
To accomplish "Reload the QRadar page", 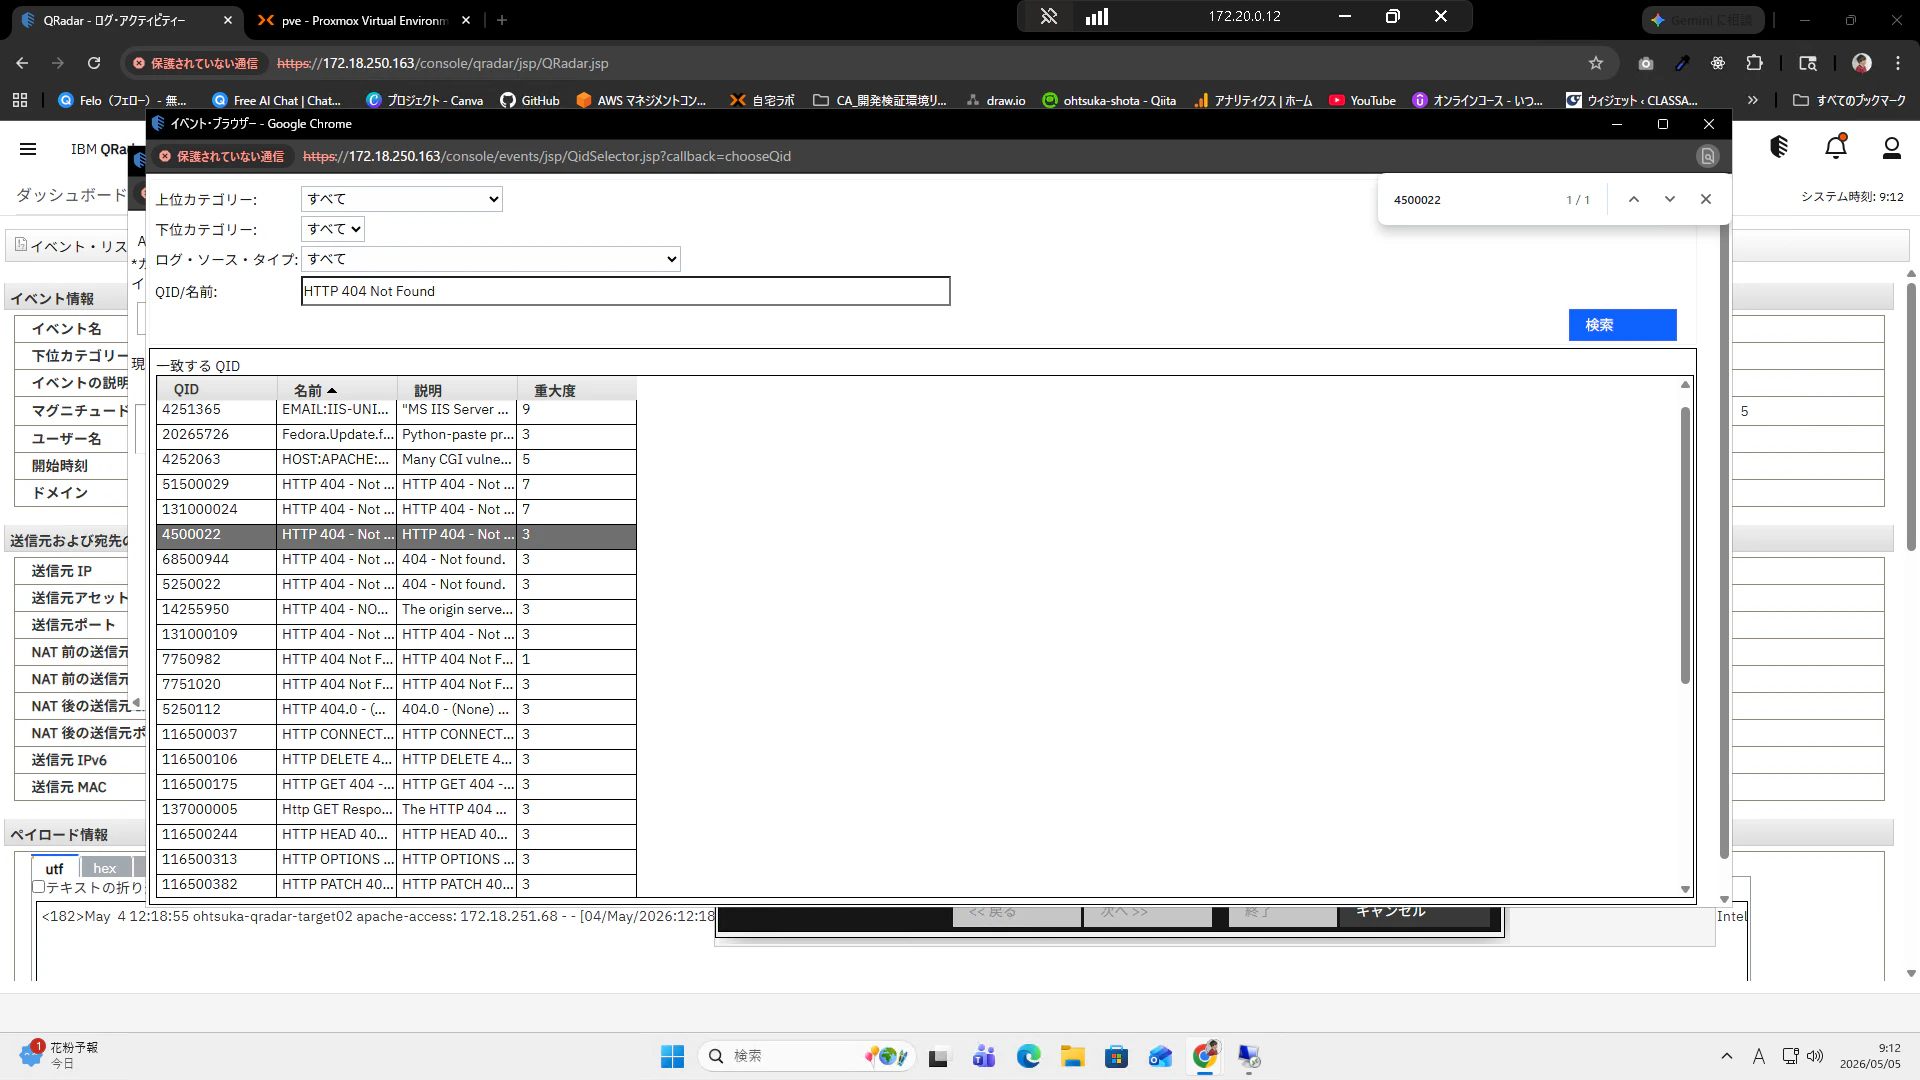I will pos(94,63).
